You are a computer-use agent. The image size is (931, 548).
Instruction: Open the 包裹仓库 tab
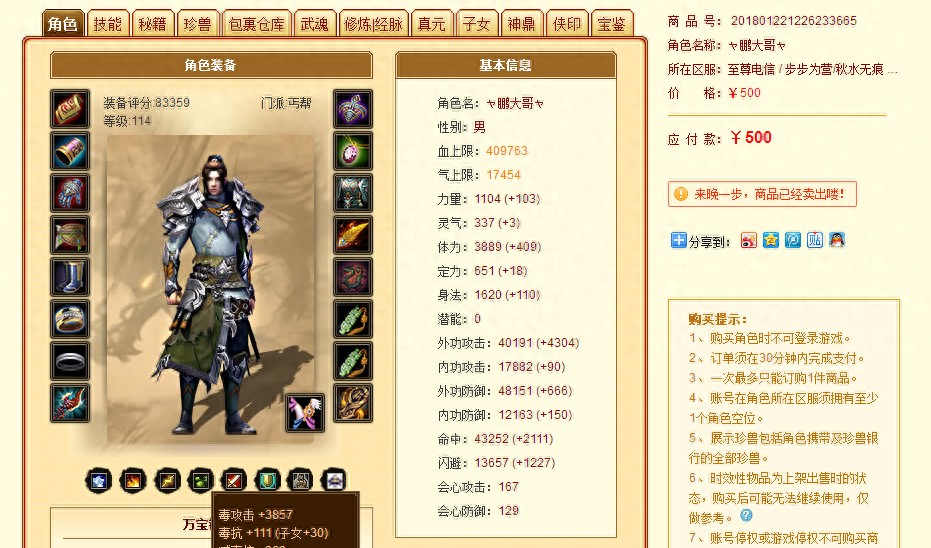click(257, 24)
